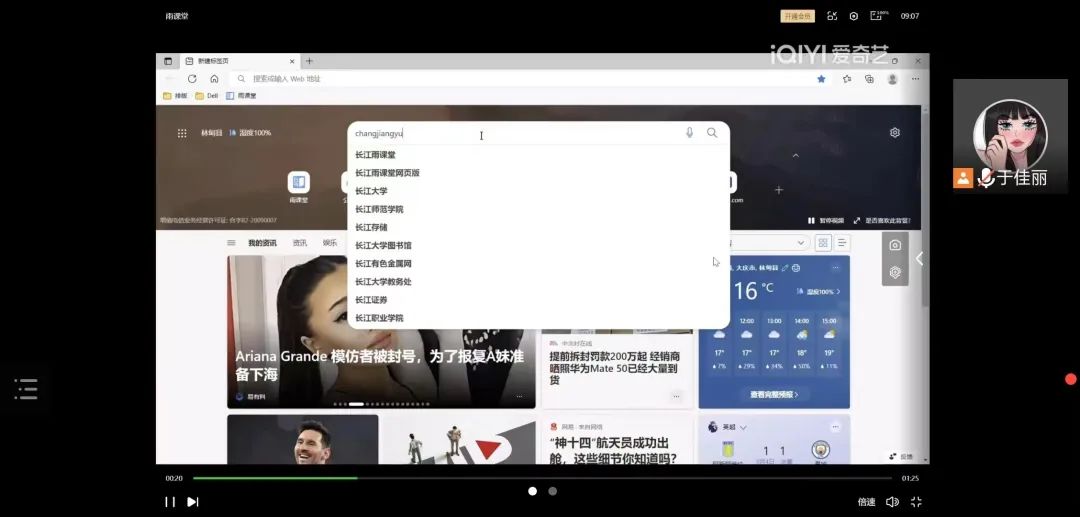1080x517 pixels.
Task: Select the 我的资讯 tab
Action: [x=262, y=243]
